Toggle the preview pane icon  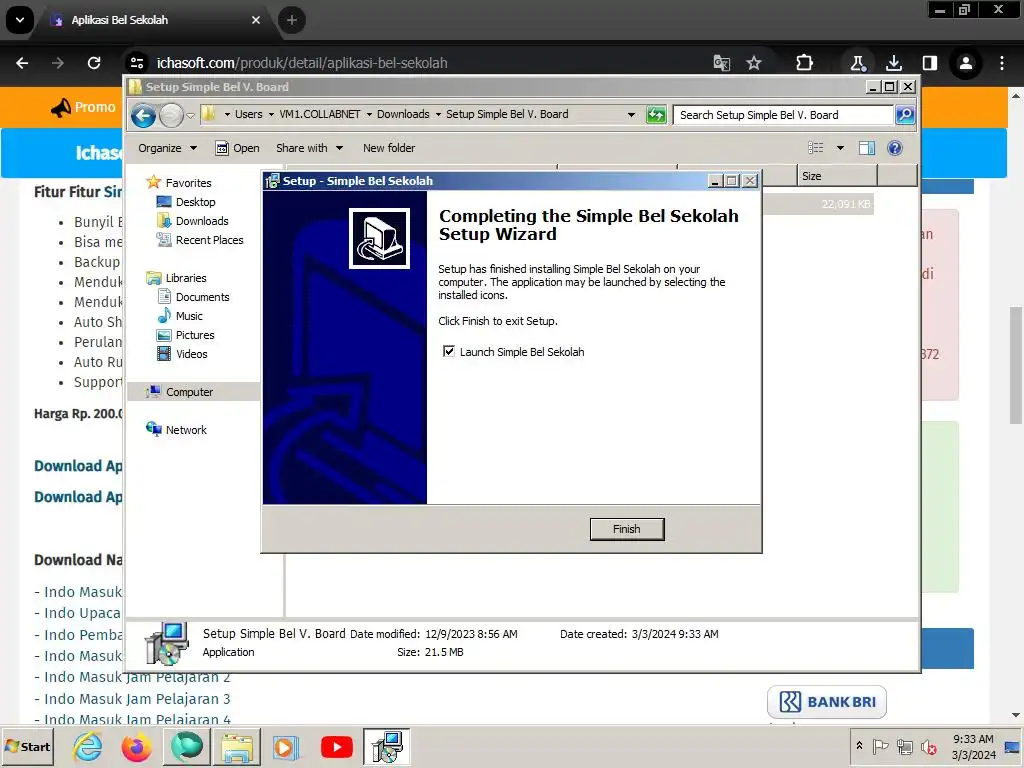click(x=867, y=148)
